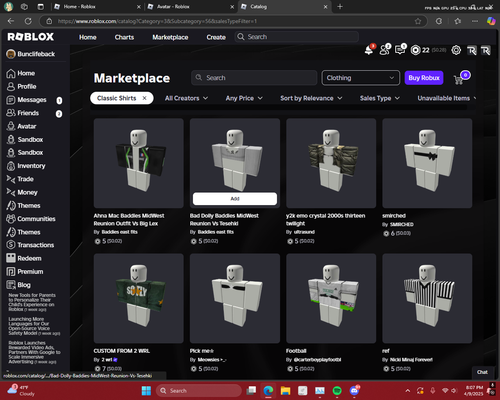
Task: Switch to the Home - Roblox browser tab
Action: [97, 7]
